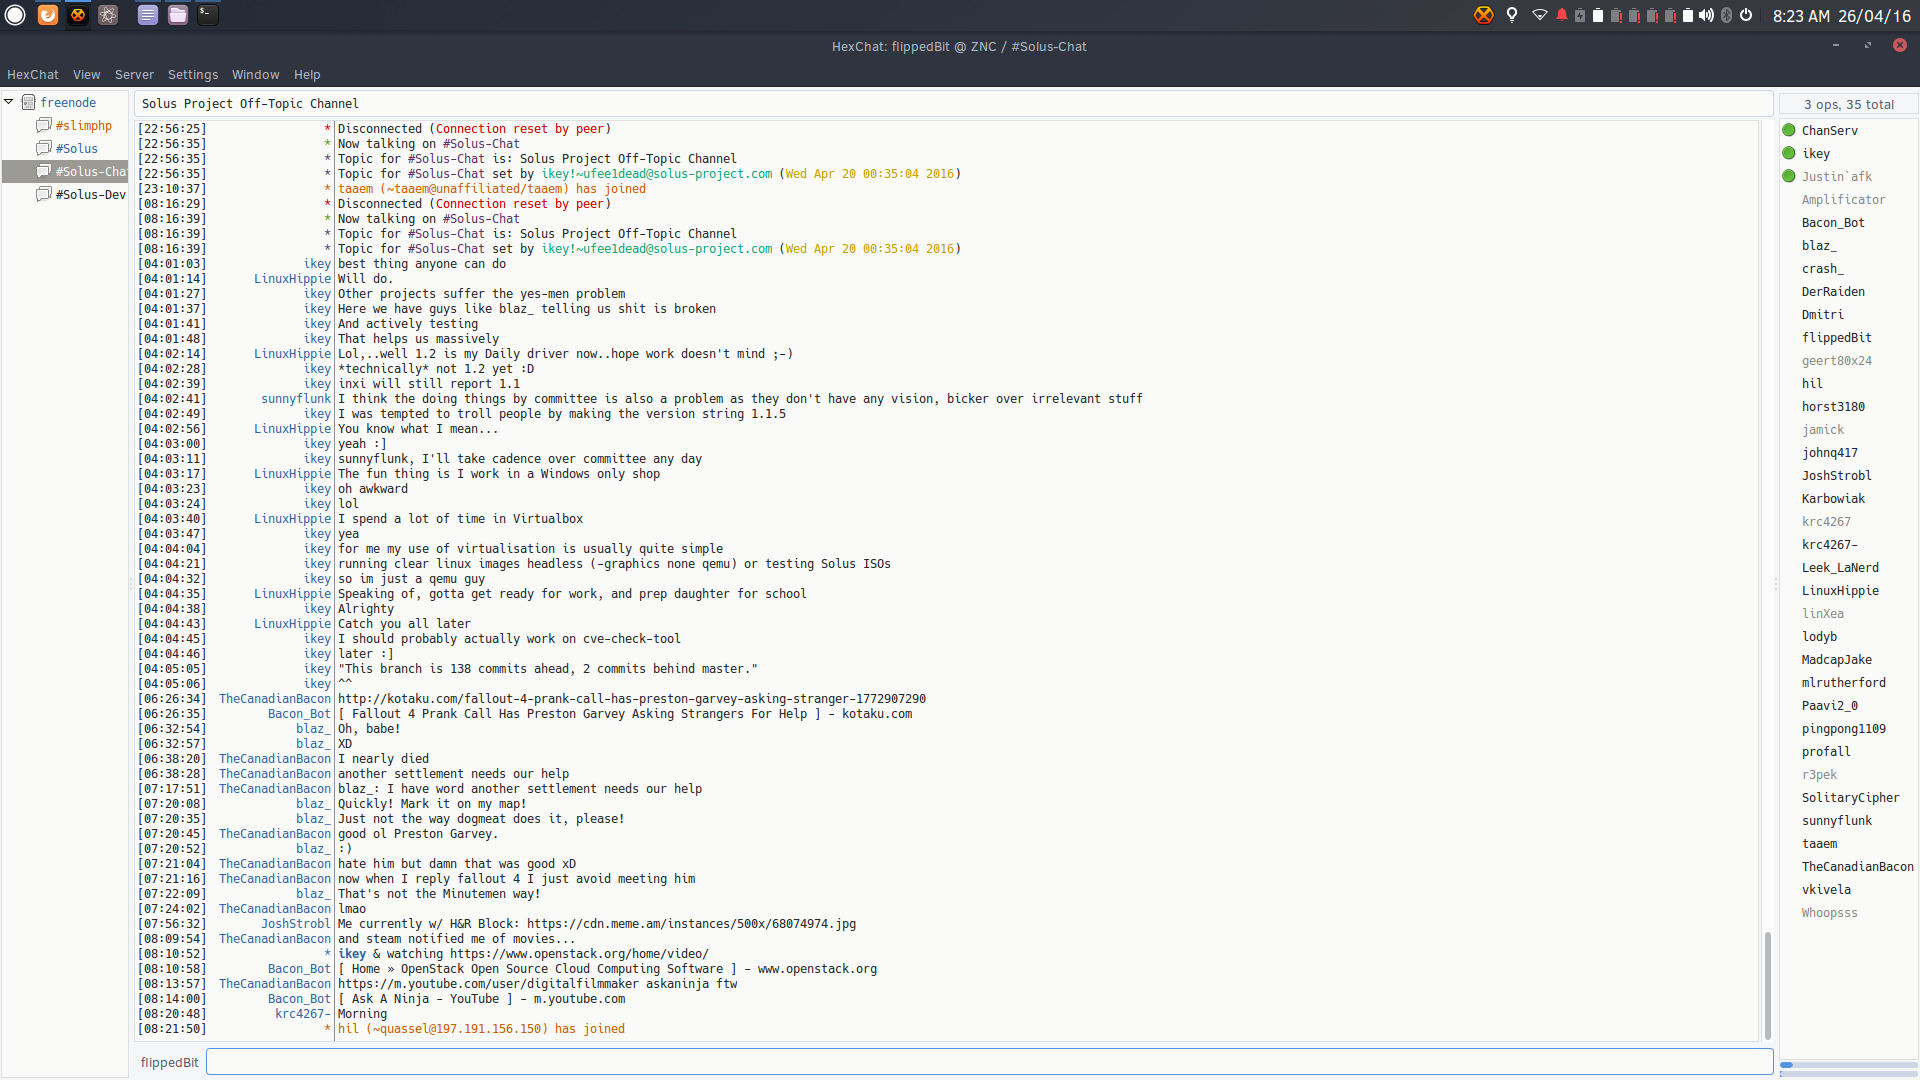This screenshot has height=1080, width=1920.
Task: Open the text editor panel icon
Action: pyautogui.click(x=148, y=15)
